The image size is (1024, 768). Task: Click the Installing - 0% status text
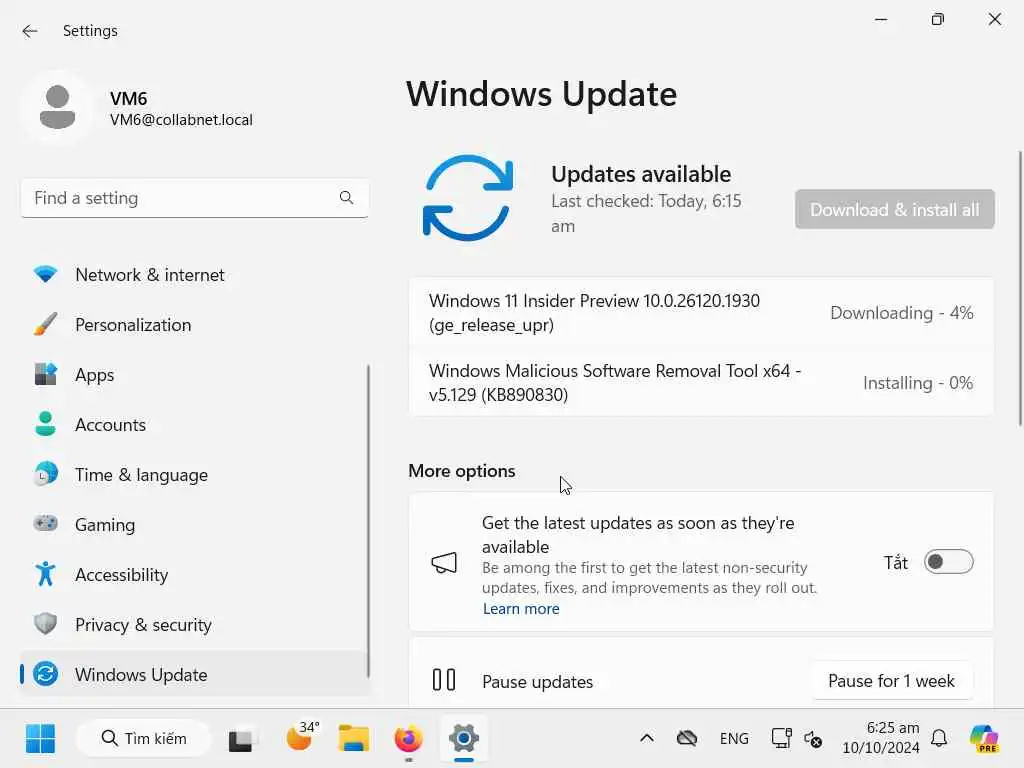[x=918, y=383]
